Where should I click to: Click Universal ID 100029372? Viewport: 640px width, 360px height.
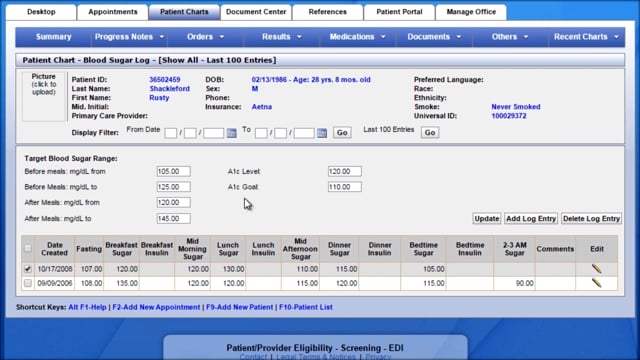[x=509, y=116]
